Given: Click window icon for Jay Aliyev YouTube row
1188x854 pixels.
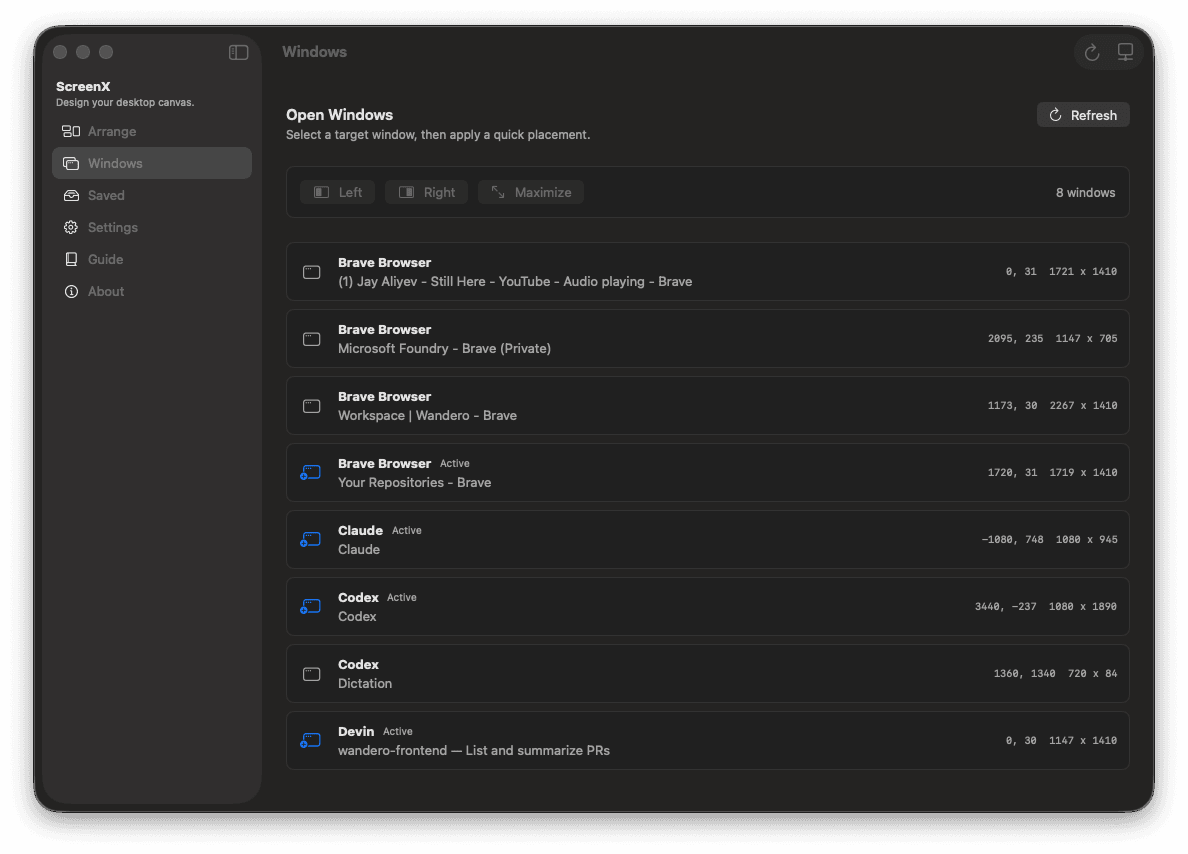Looking at the screenshot, I should point(311,272).
